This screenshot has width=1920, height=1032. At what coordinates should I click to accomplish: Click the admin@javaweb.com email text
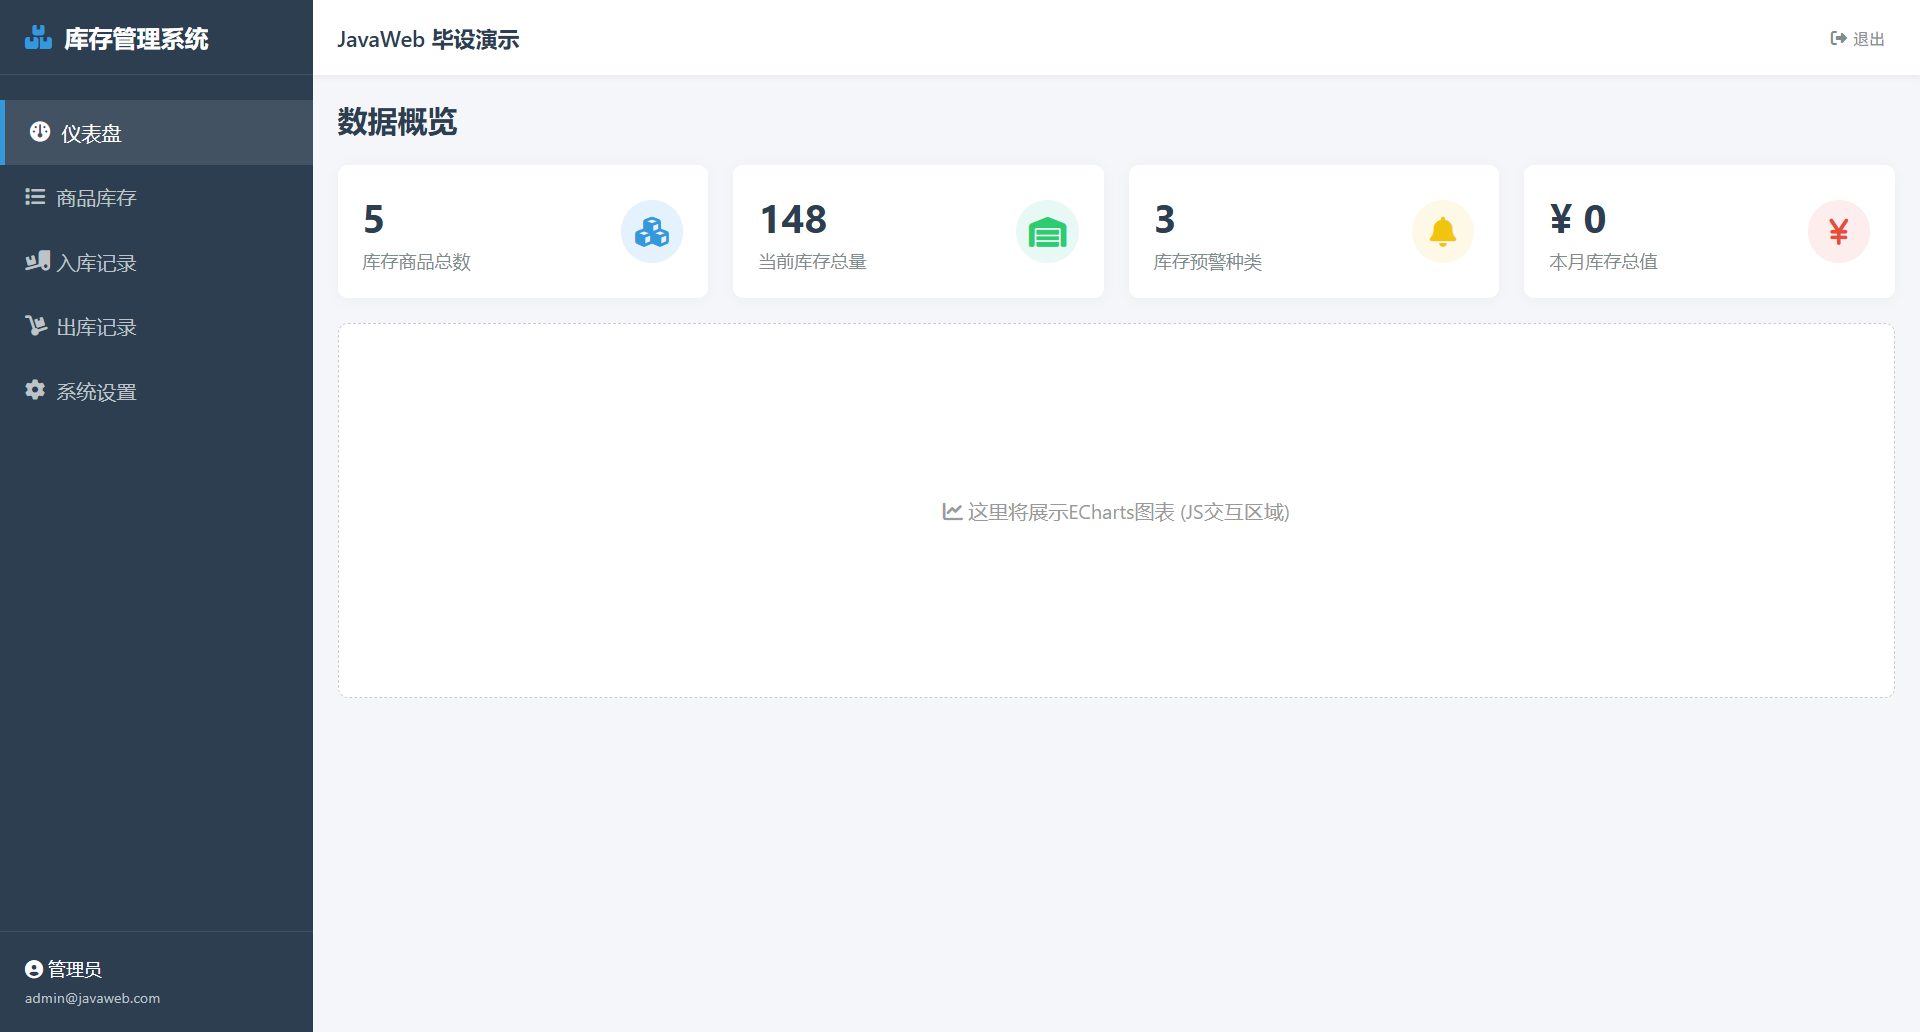tap(92, 998)
